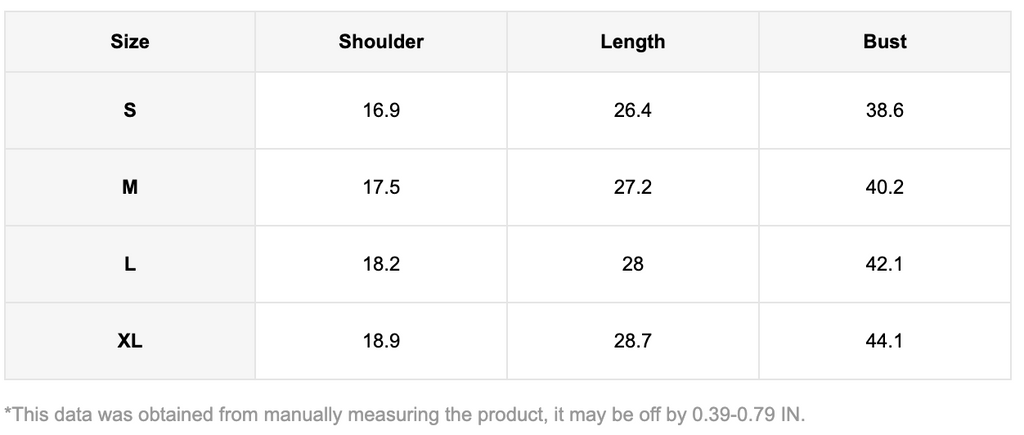
Task: Click length value 28 for size L
Action: [x=633, y=264]
